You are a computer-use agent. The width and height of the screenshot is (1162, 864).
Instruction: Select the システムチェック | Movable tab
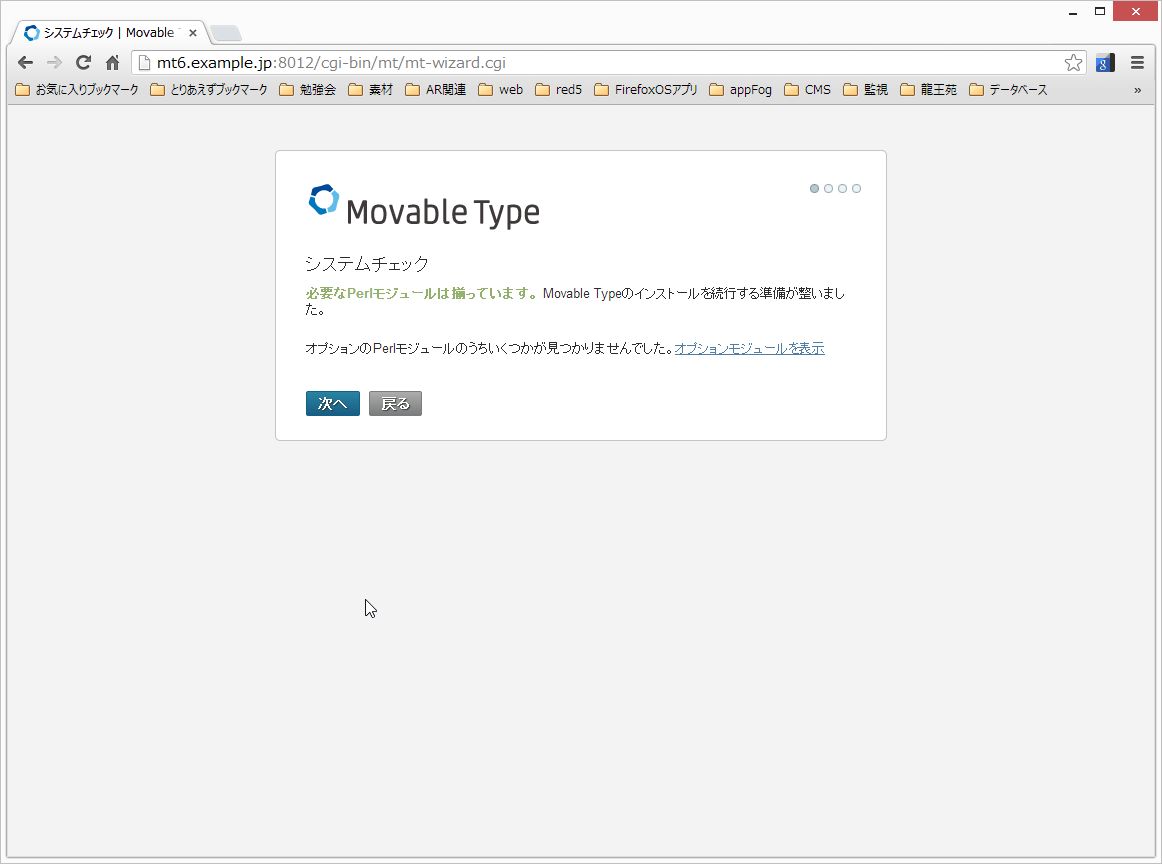[x=108, y=33]
